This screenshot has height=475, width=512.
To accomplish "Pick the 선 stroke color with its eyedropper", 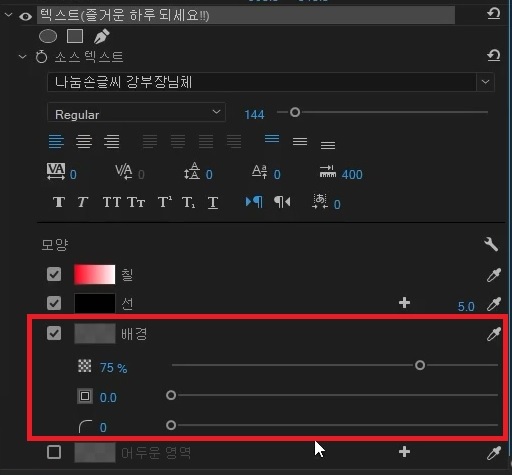I will point(494,304).
